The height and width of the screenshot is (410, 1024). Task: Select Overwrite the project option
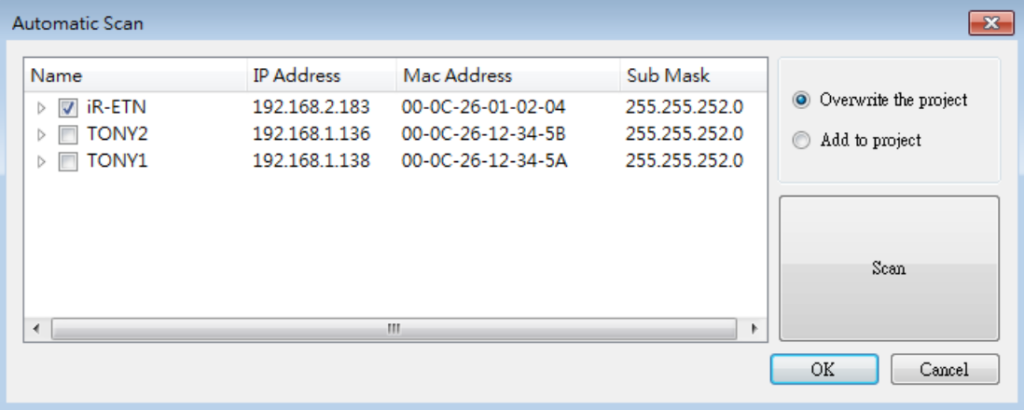[x=800, y=100]
